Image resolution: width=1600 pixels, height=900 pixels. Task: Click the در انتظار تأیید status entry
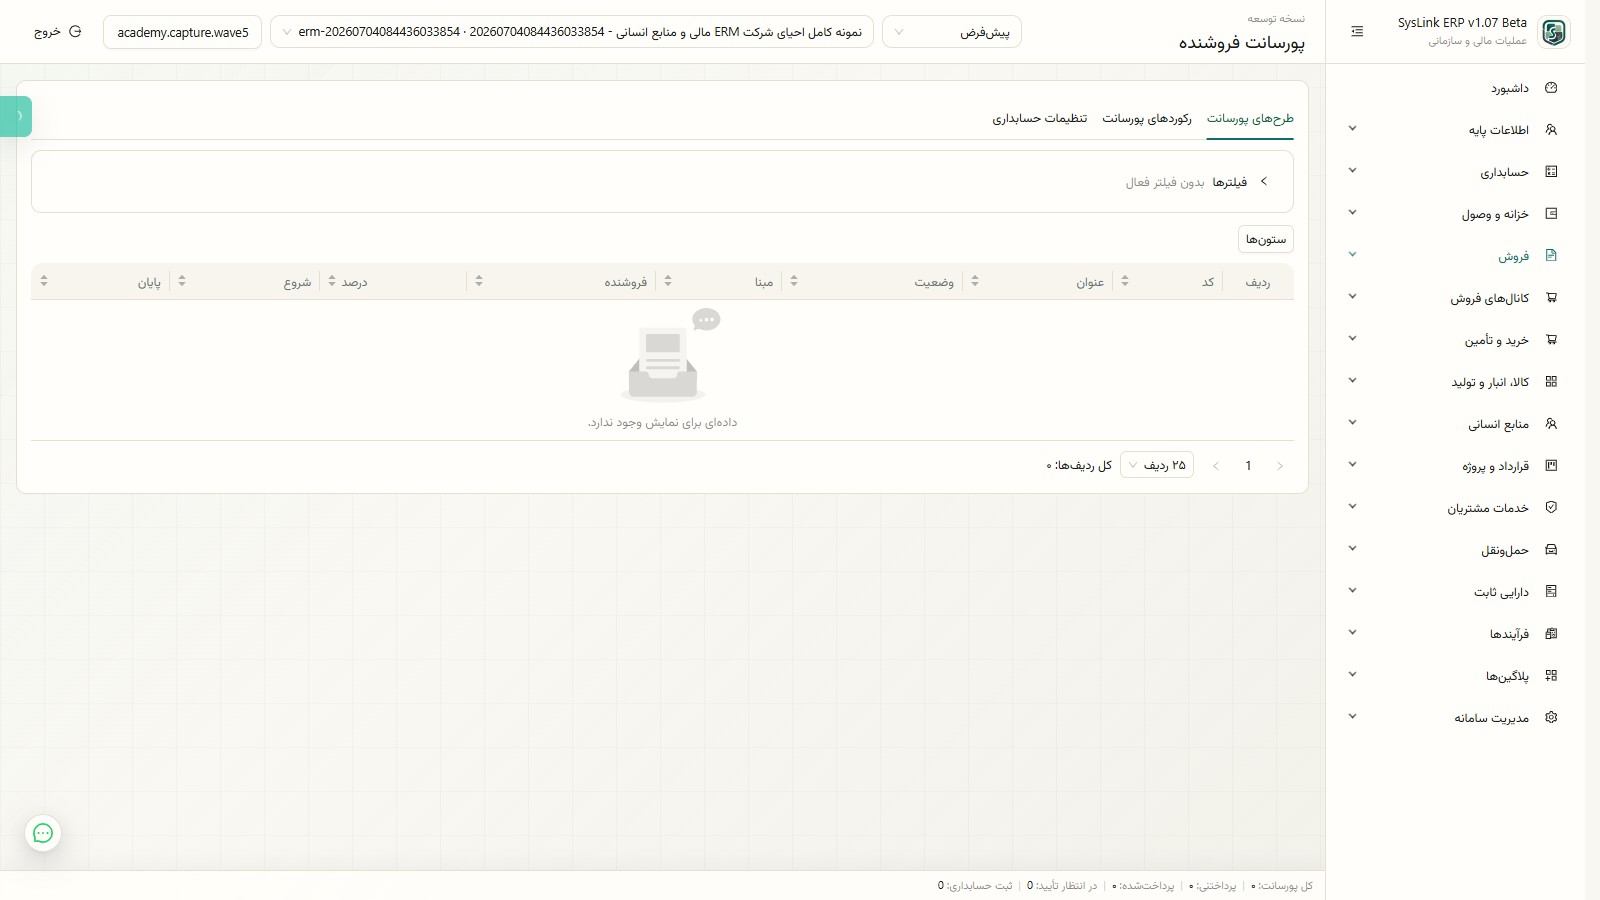[x=1062, y=886]
